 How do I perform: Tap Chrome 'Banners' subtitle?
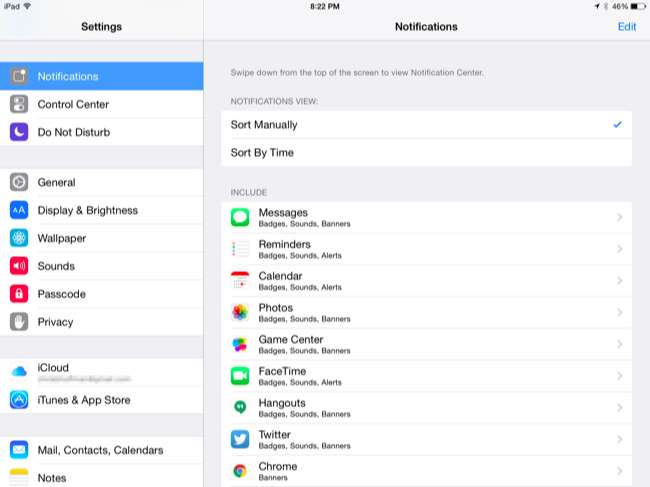[x=273, y=477]
